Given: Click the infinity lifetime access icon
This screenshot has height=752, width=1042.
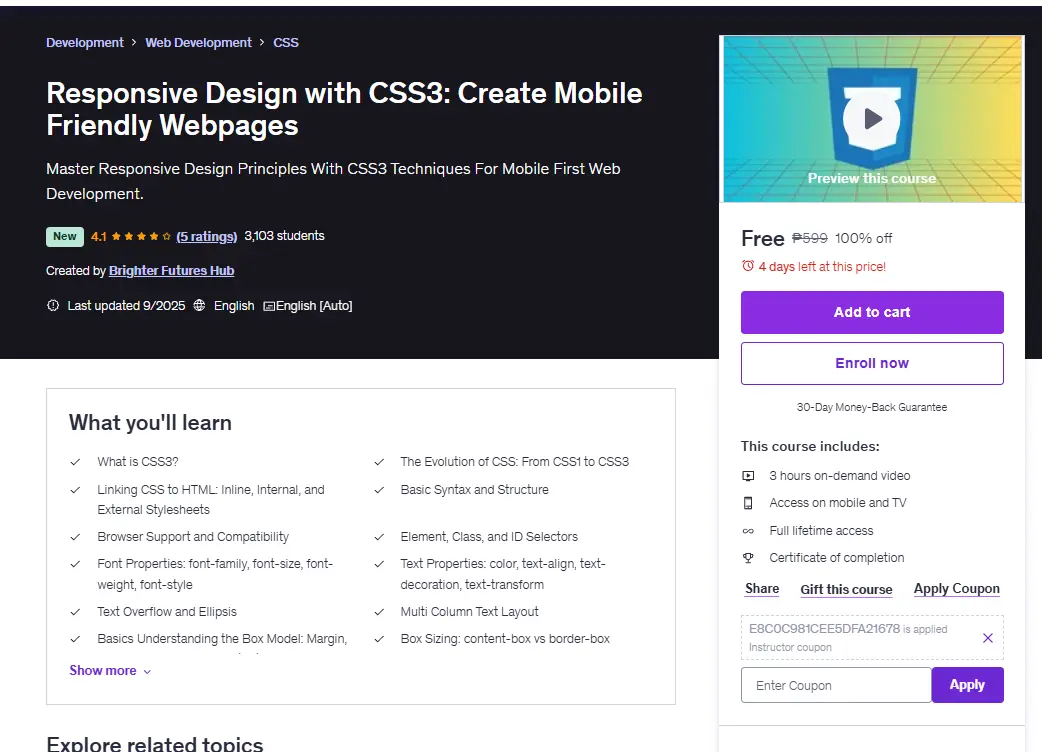Looking at the screenshot, I should coord(748,531).
